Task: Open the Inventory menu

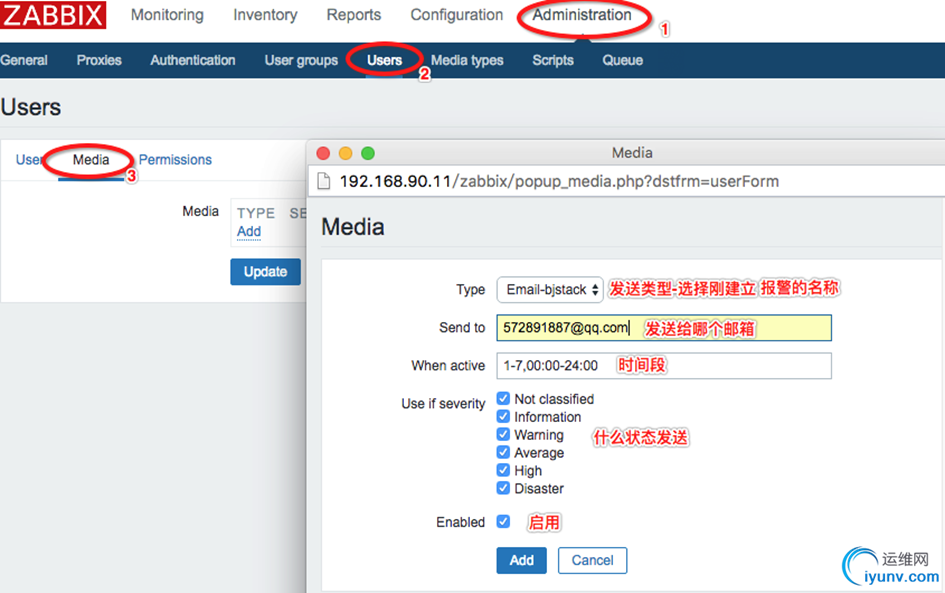Action: pos(265,15)
